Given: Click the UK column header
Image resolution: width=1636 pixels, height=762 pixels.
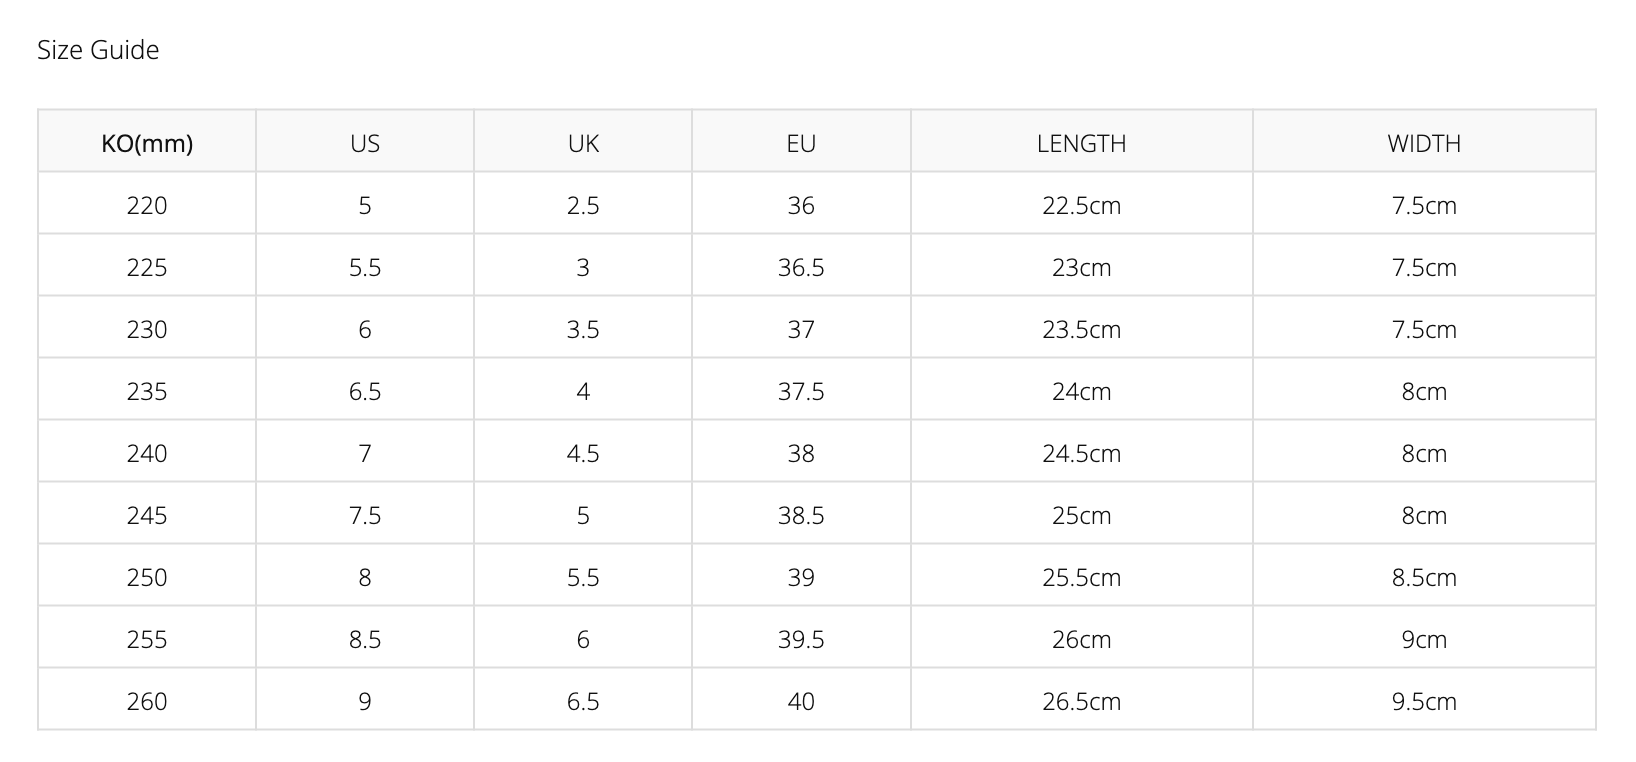Looking at the screenshot, I should 583,143.
